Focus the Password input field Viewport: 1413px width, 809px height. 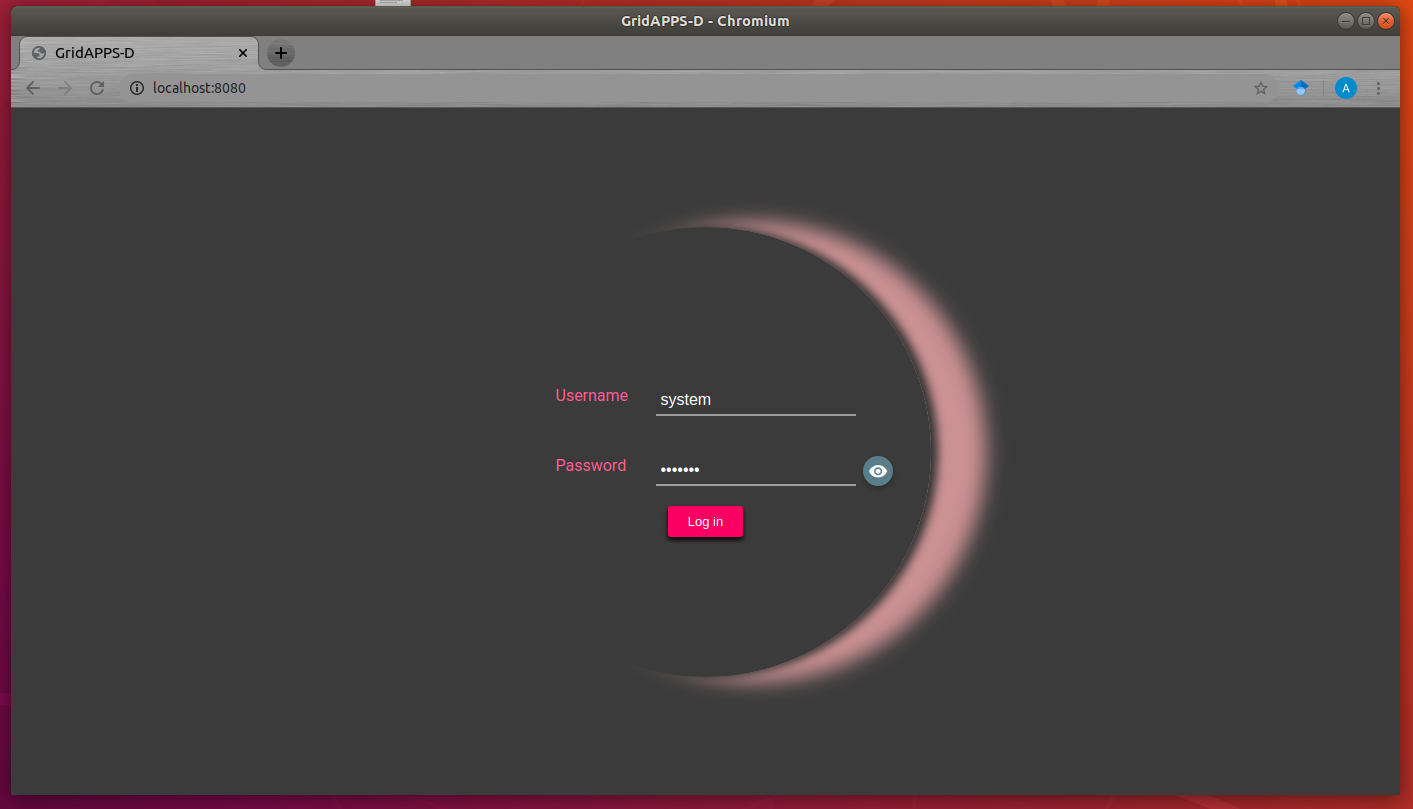point(756,470)
